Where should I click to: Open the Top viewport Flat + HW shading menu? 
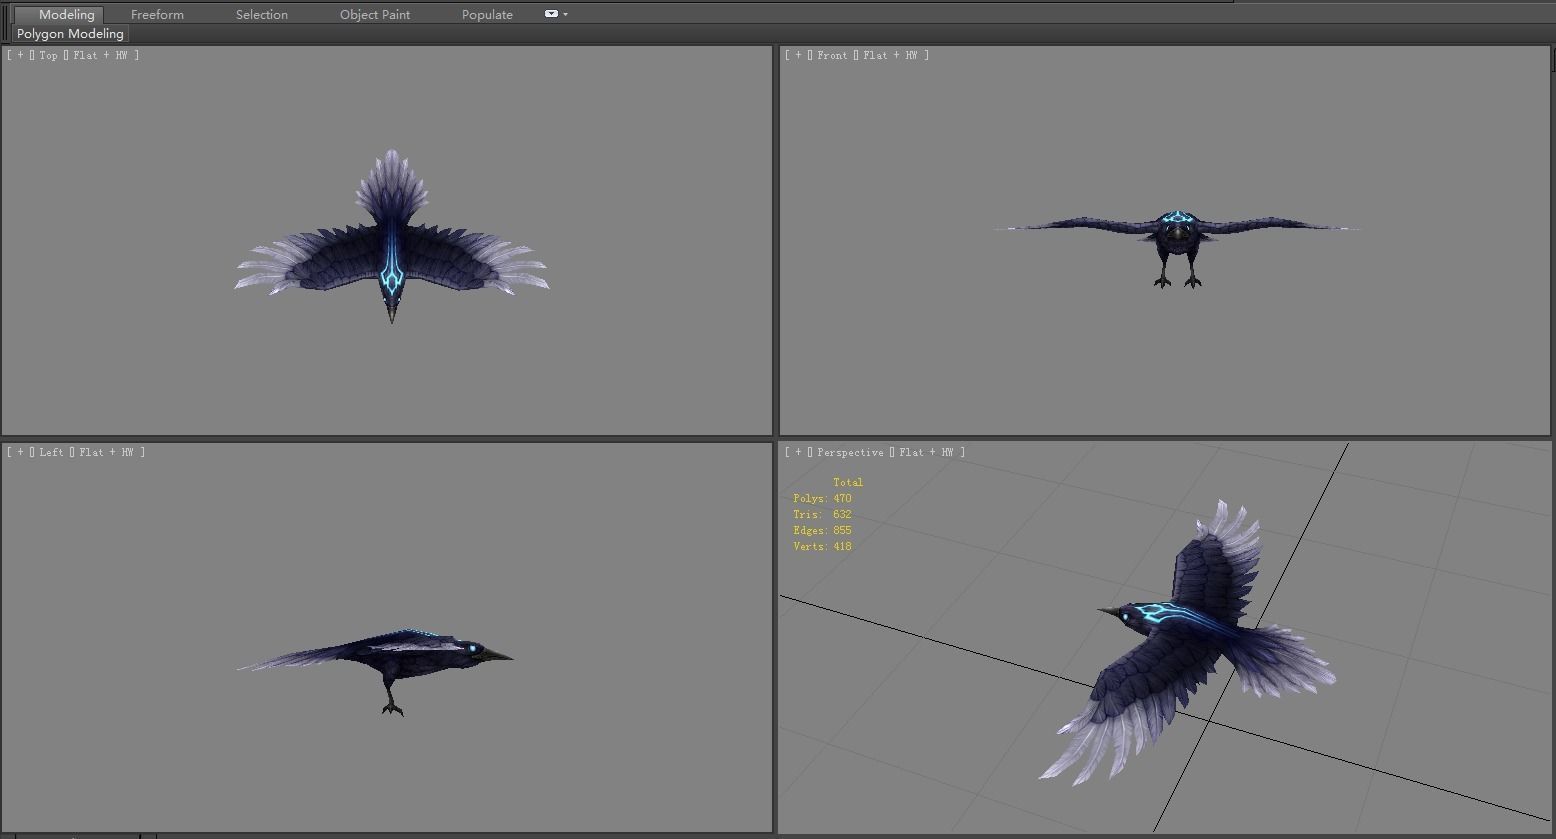click(x=100, y=56)
